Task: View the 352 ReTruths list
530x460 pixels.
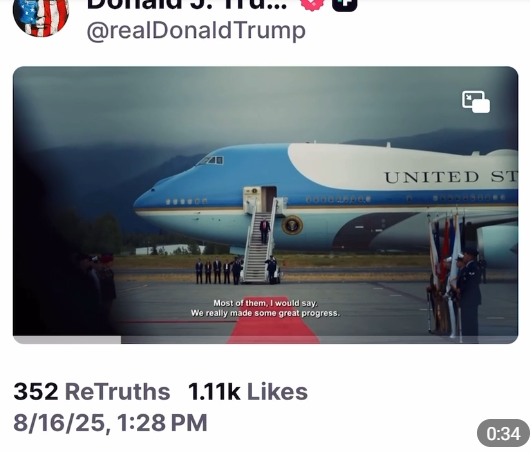Action: click(92, 392)
